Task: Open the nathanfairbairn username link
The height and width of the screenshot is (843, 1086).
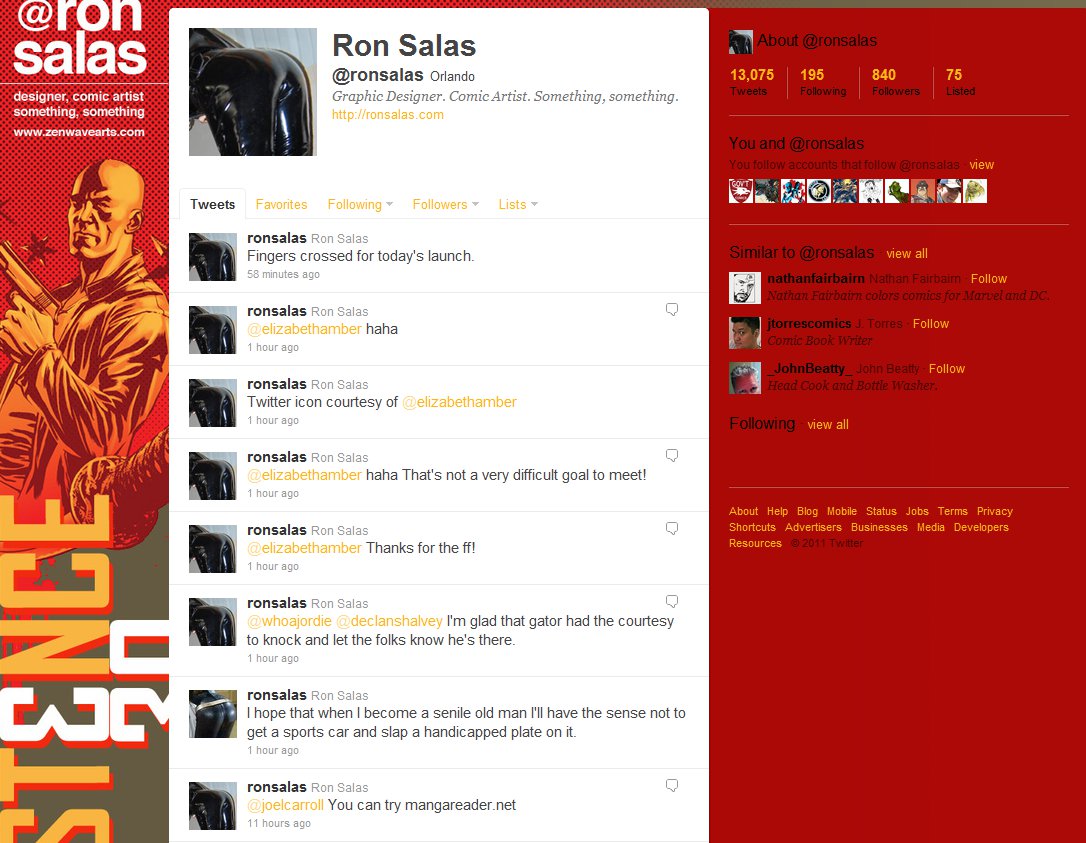Action: (816, 278)
